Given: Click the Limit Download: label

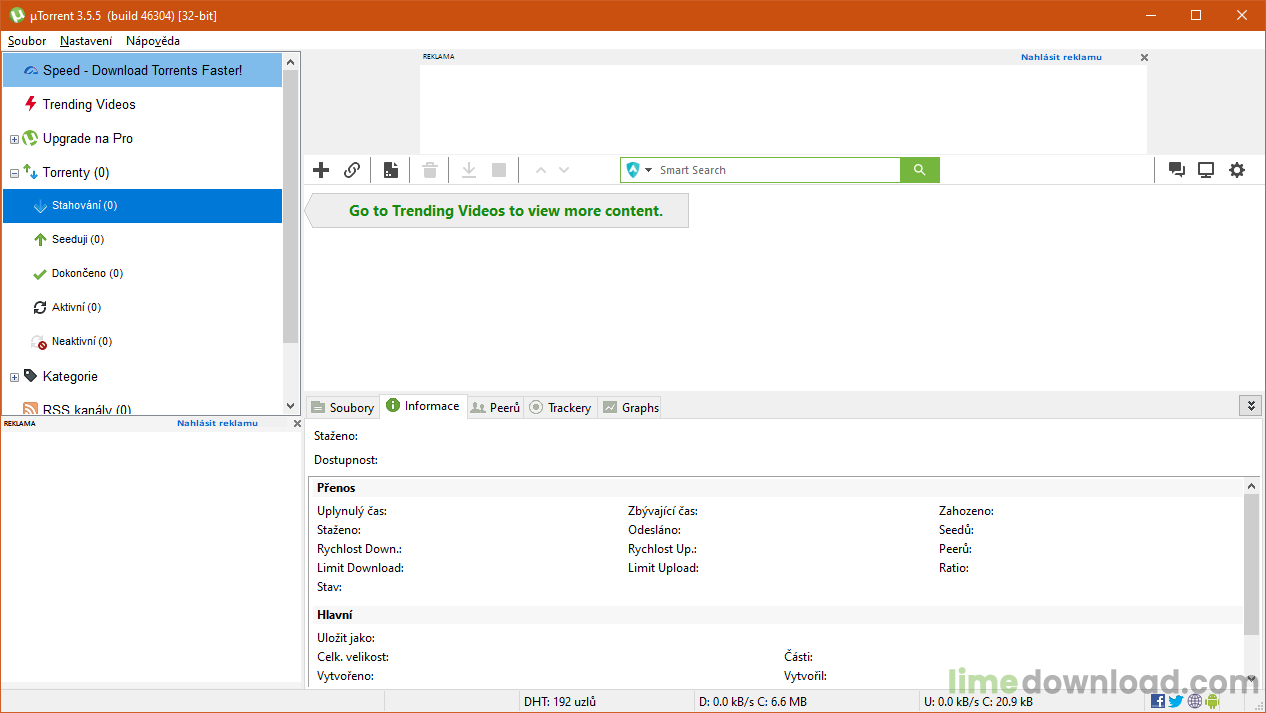Looking at the screenshot, I should pos(360,568).
